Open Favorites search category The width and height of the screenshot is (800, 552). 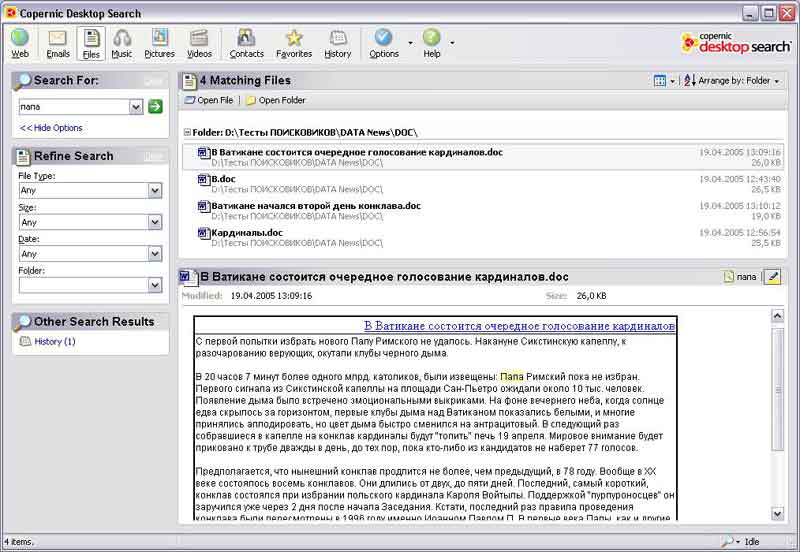293,42
